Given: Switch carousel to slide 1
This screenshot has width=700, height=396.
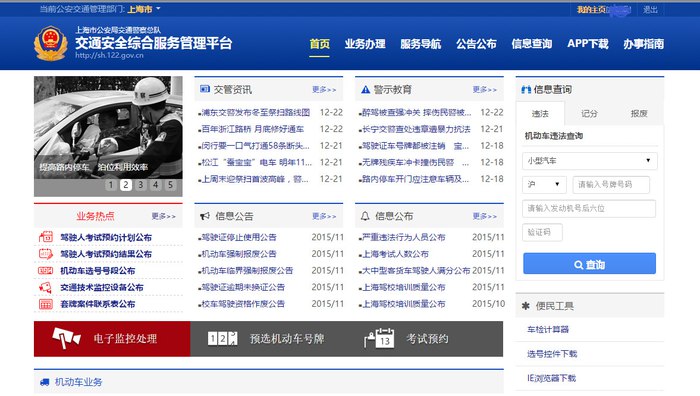Looking at the screenshot, I should tap(111, 185).
